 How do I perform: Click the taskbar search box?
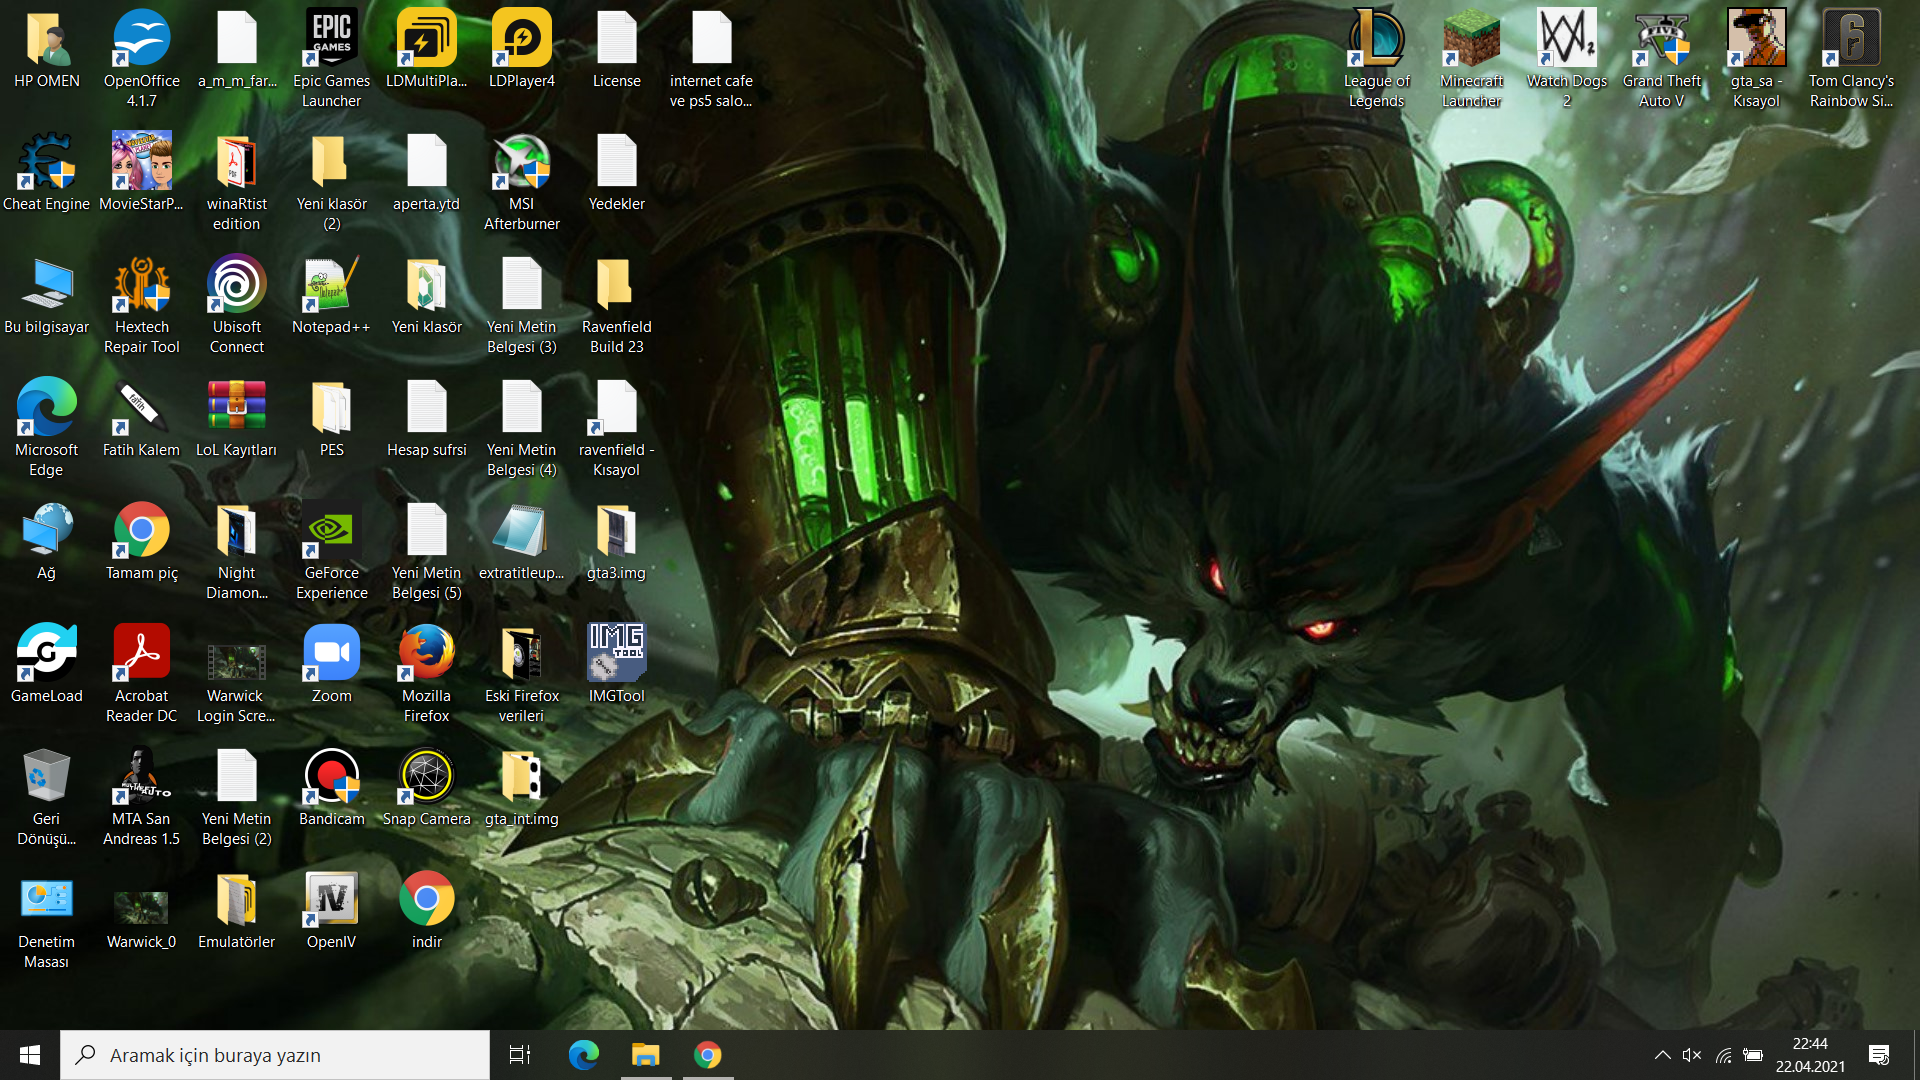pos(275,1055)
